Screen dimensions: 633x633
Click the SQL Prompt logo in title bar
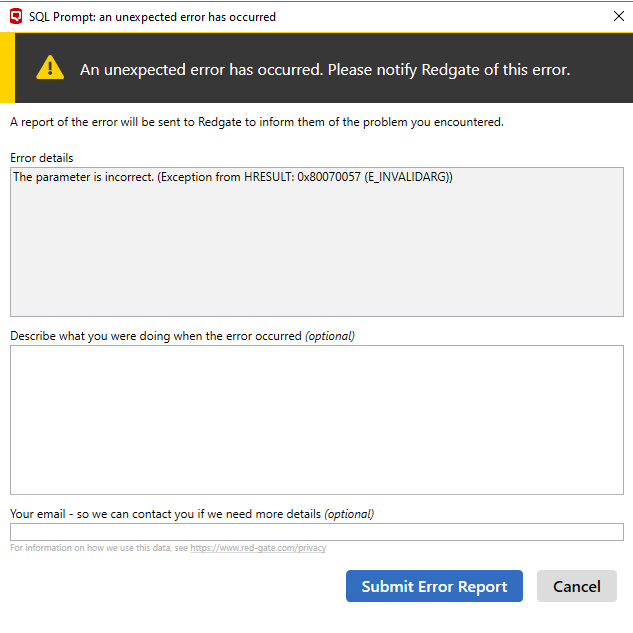(x=15, y=16)
